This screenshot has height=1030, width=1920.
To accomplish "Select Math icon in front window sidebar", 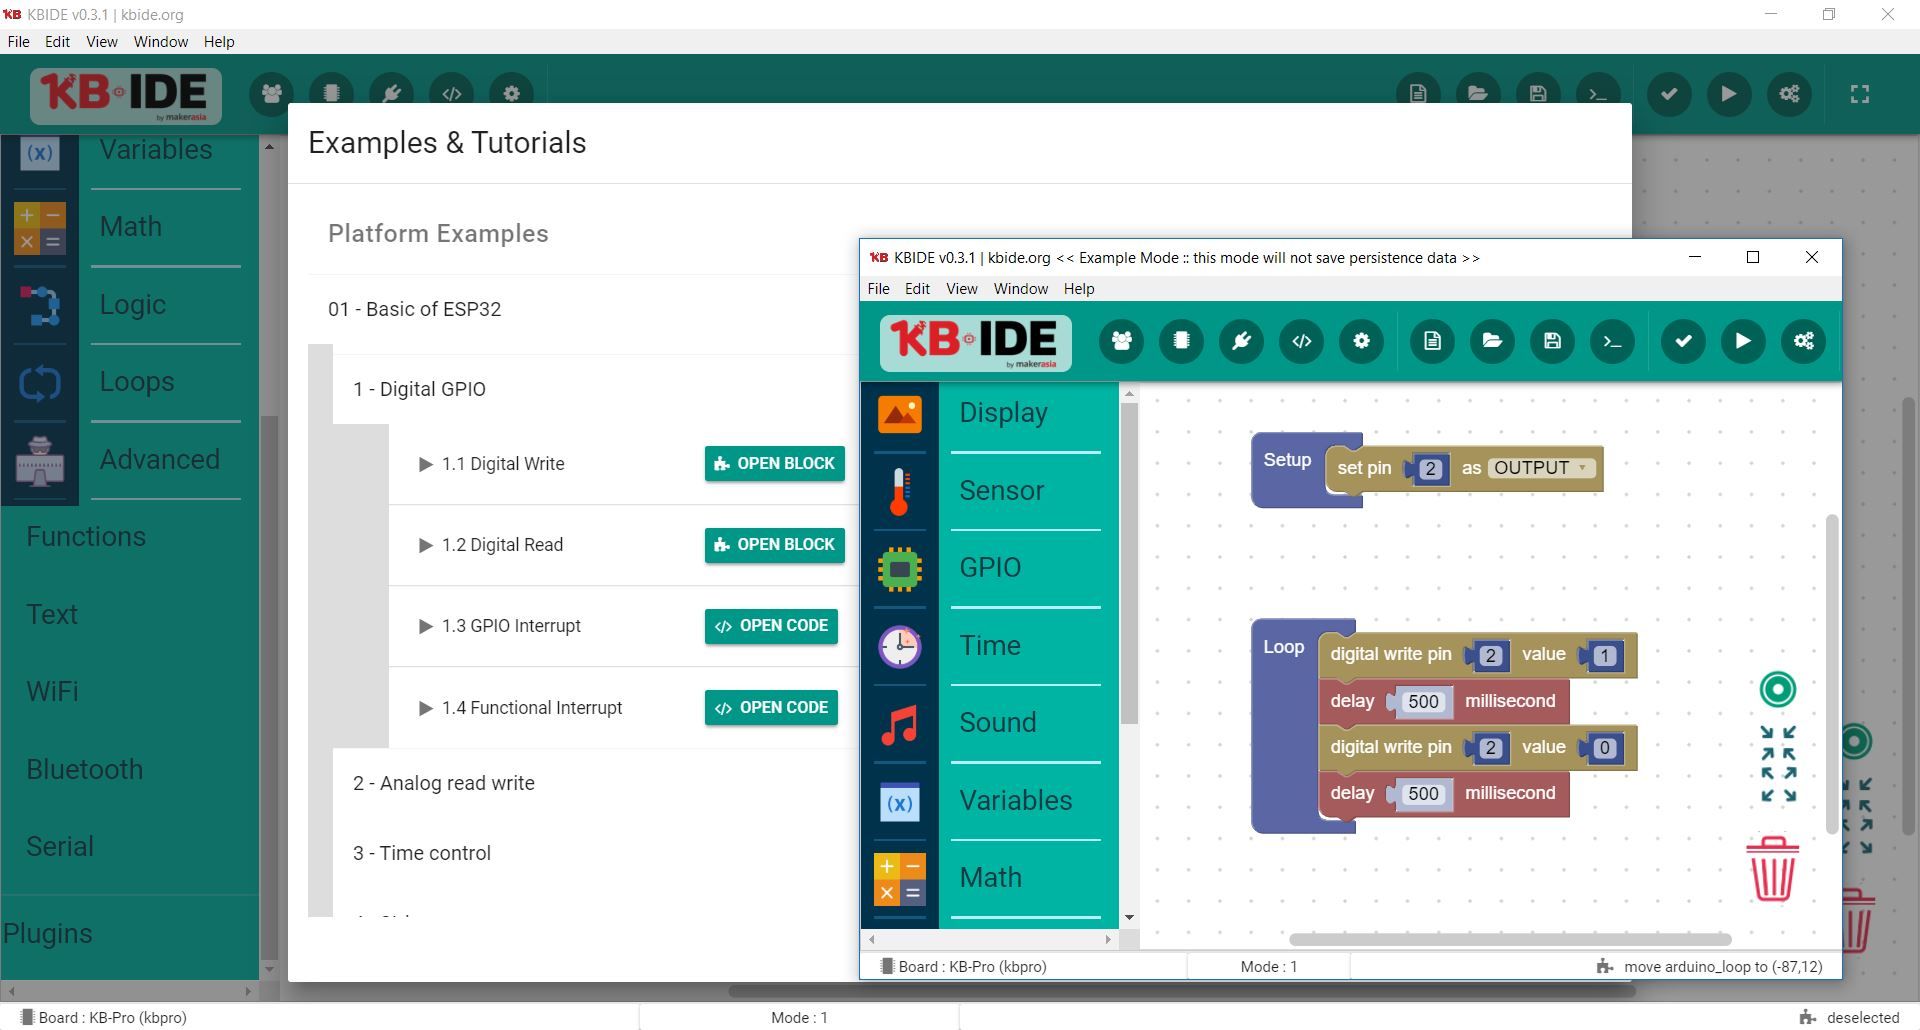I will click(900, 879).
